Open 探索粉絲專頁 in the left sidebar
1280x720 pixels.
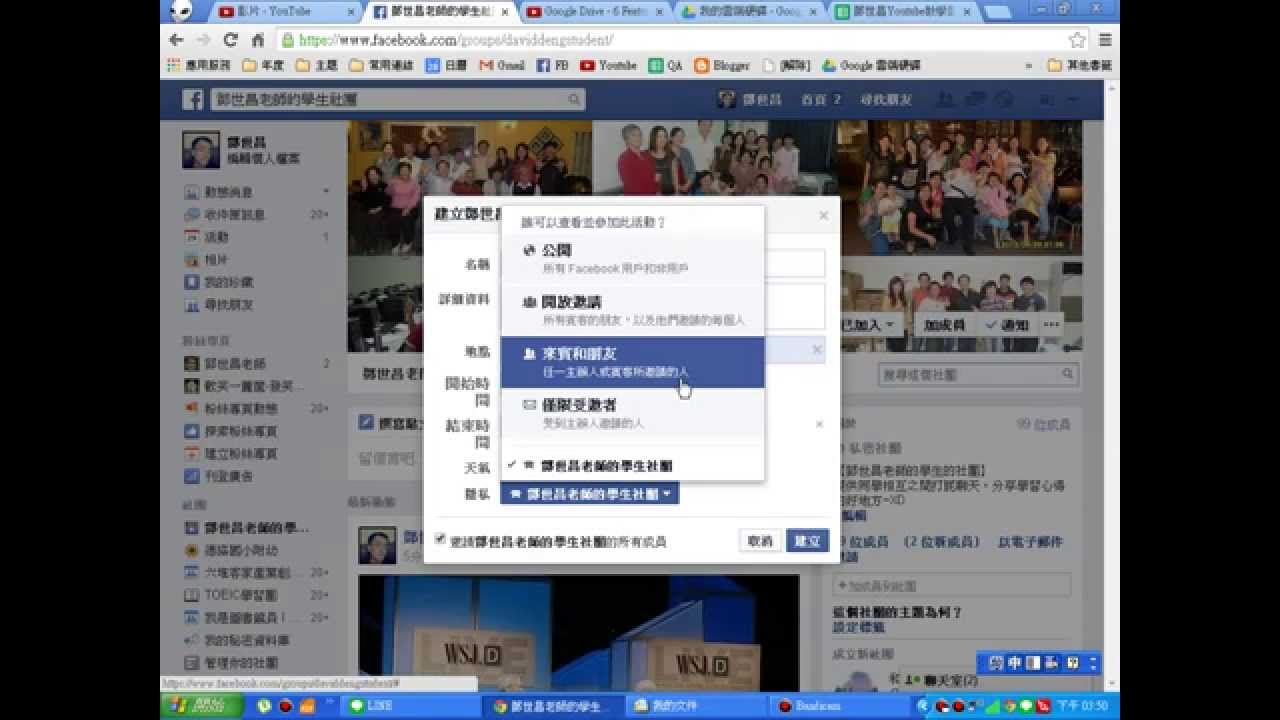pos(241,431)
